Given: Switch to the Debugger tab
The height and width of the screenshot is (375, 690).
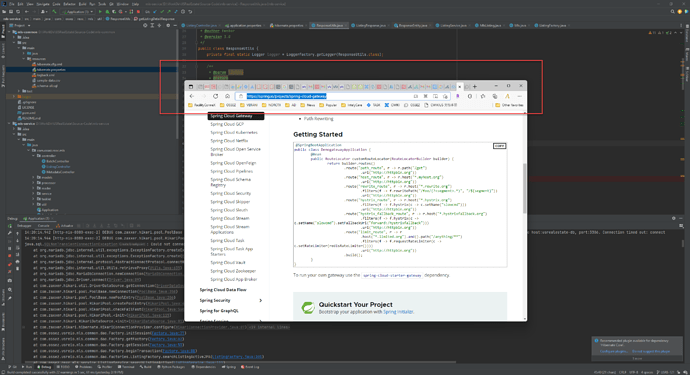Looking at the screenshot, I should pos(24,226).
